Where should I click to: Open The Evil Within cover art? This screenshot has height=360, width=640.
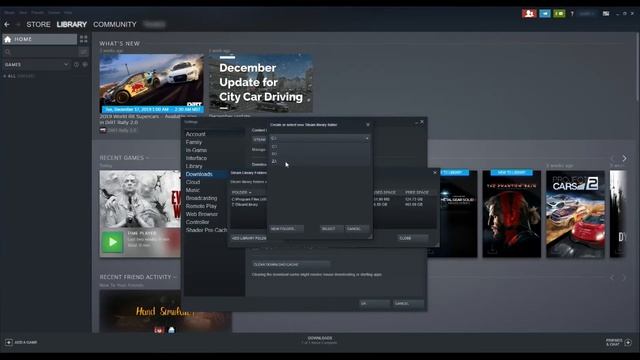pos(140,199)
